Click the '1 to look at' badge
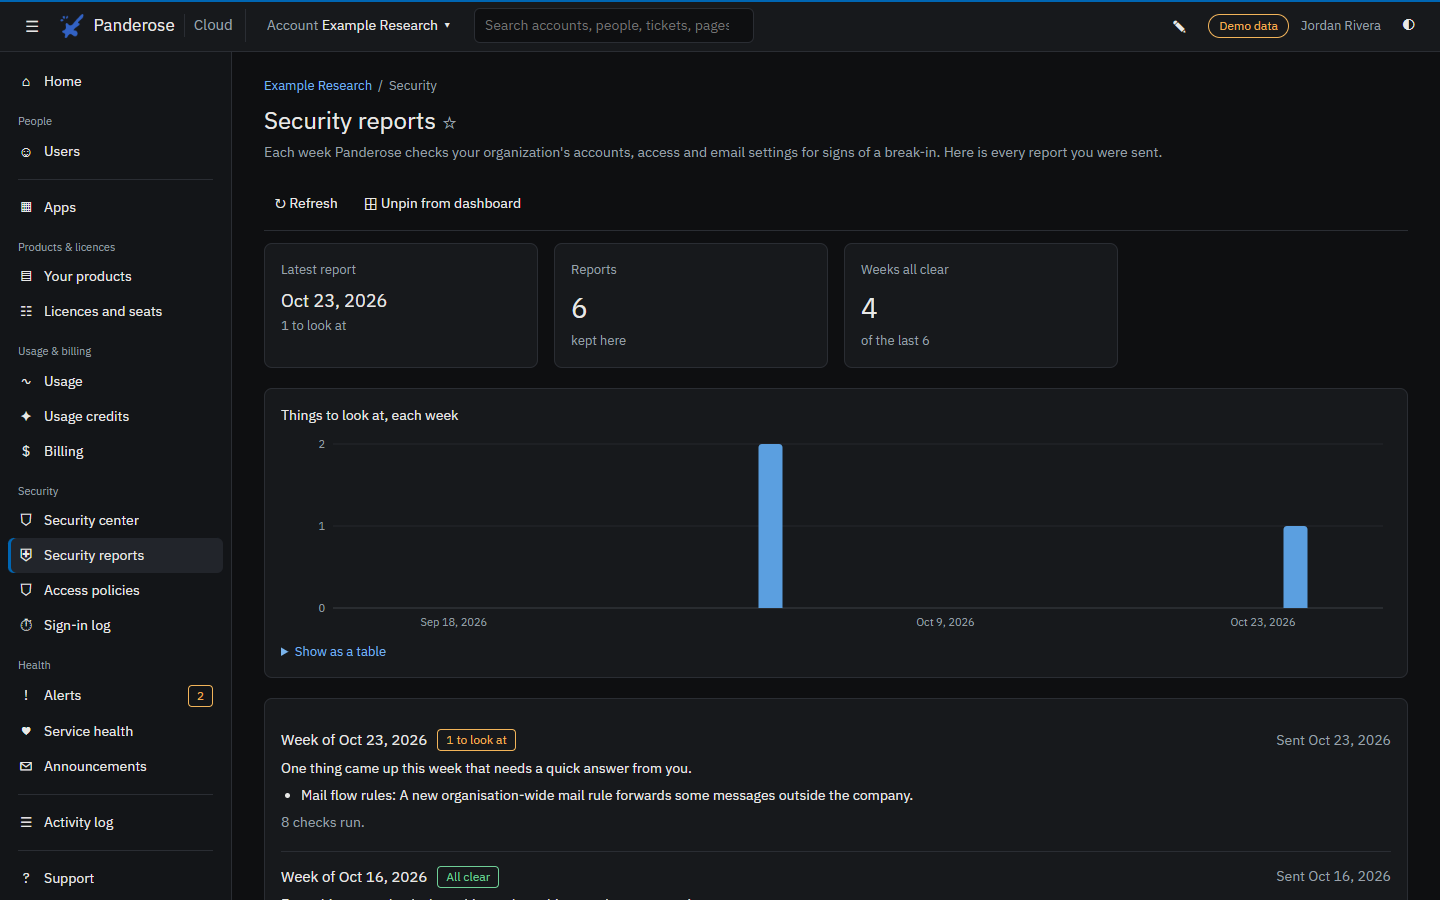 click(476, 740)
